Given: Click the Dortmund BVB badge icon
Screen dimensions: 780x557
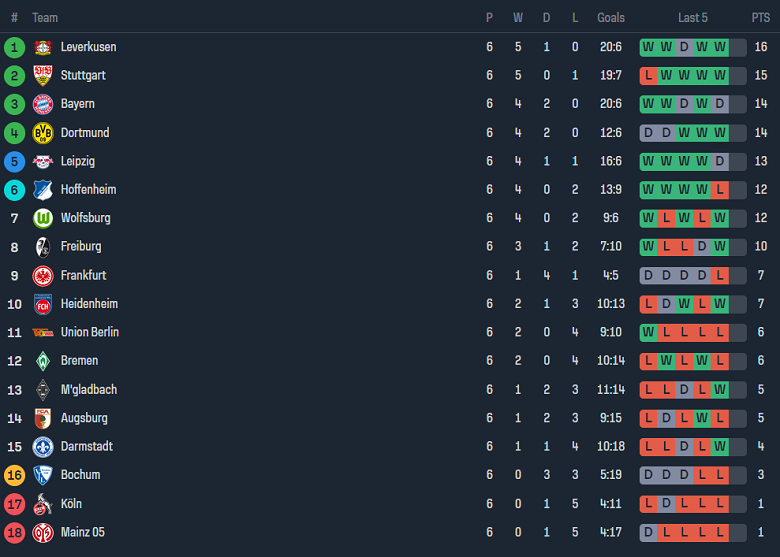Looking at the screenshot, I should pyautogui.click(x=43, y=133).
